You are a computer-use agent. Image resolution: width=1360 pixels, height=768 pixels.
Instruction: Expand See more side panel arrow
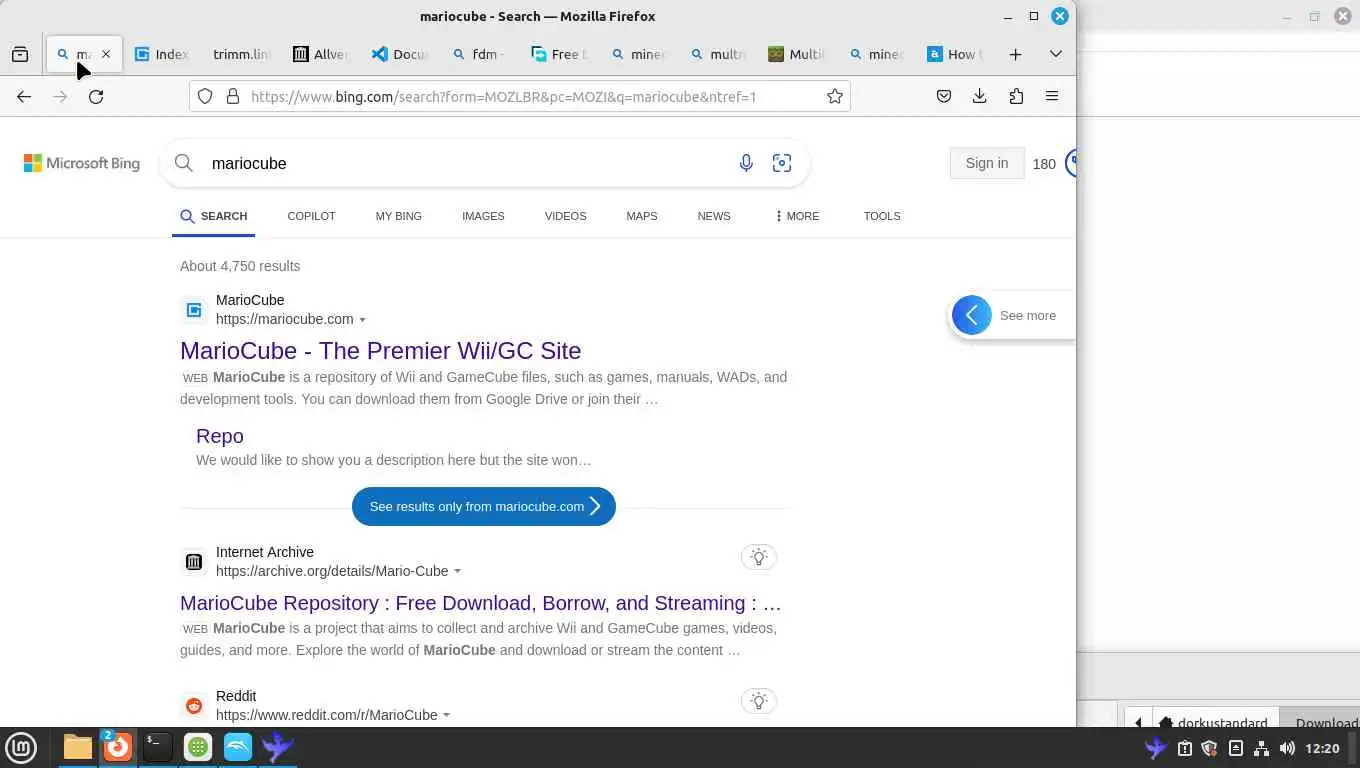click(971, 315)
